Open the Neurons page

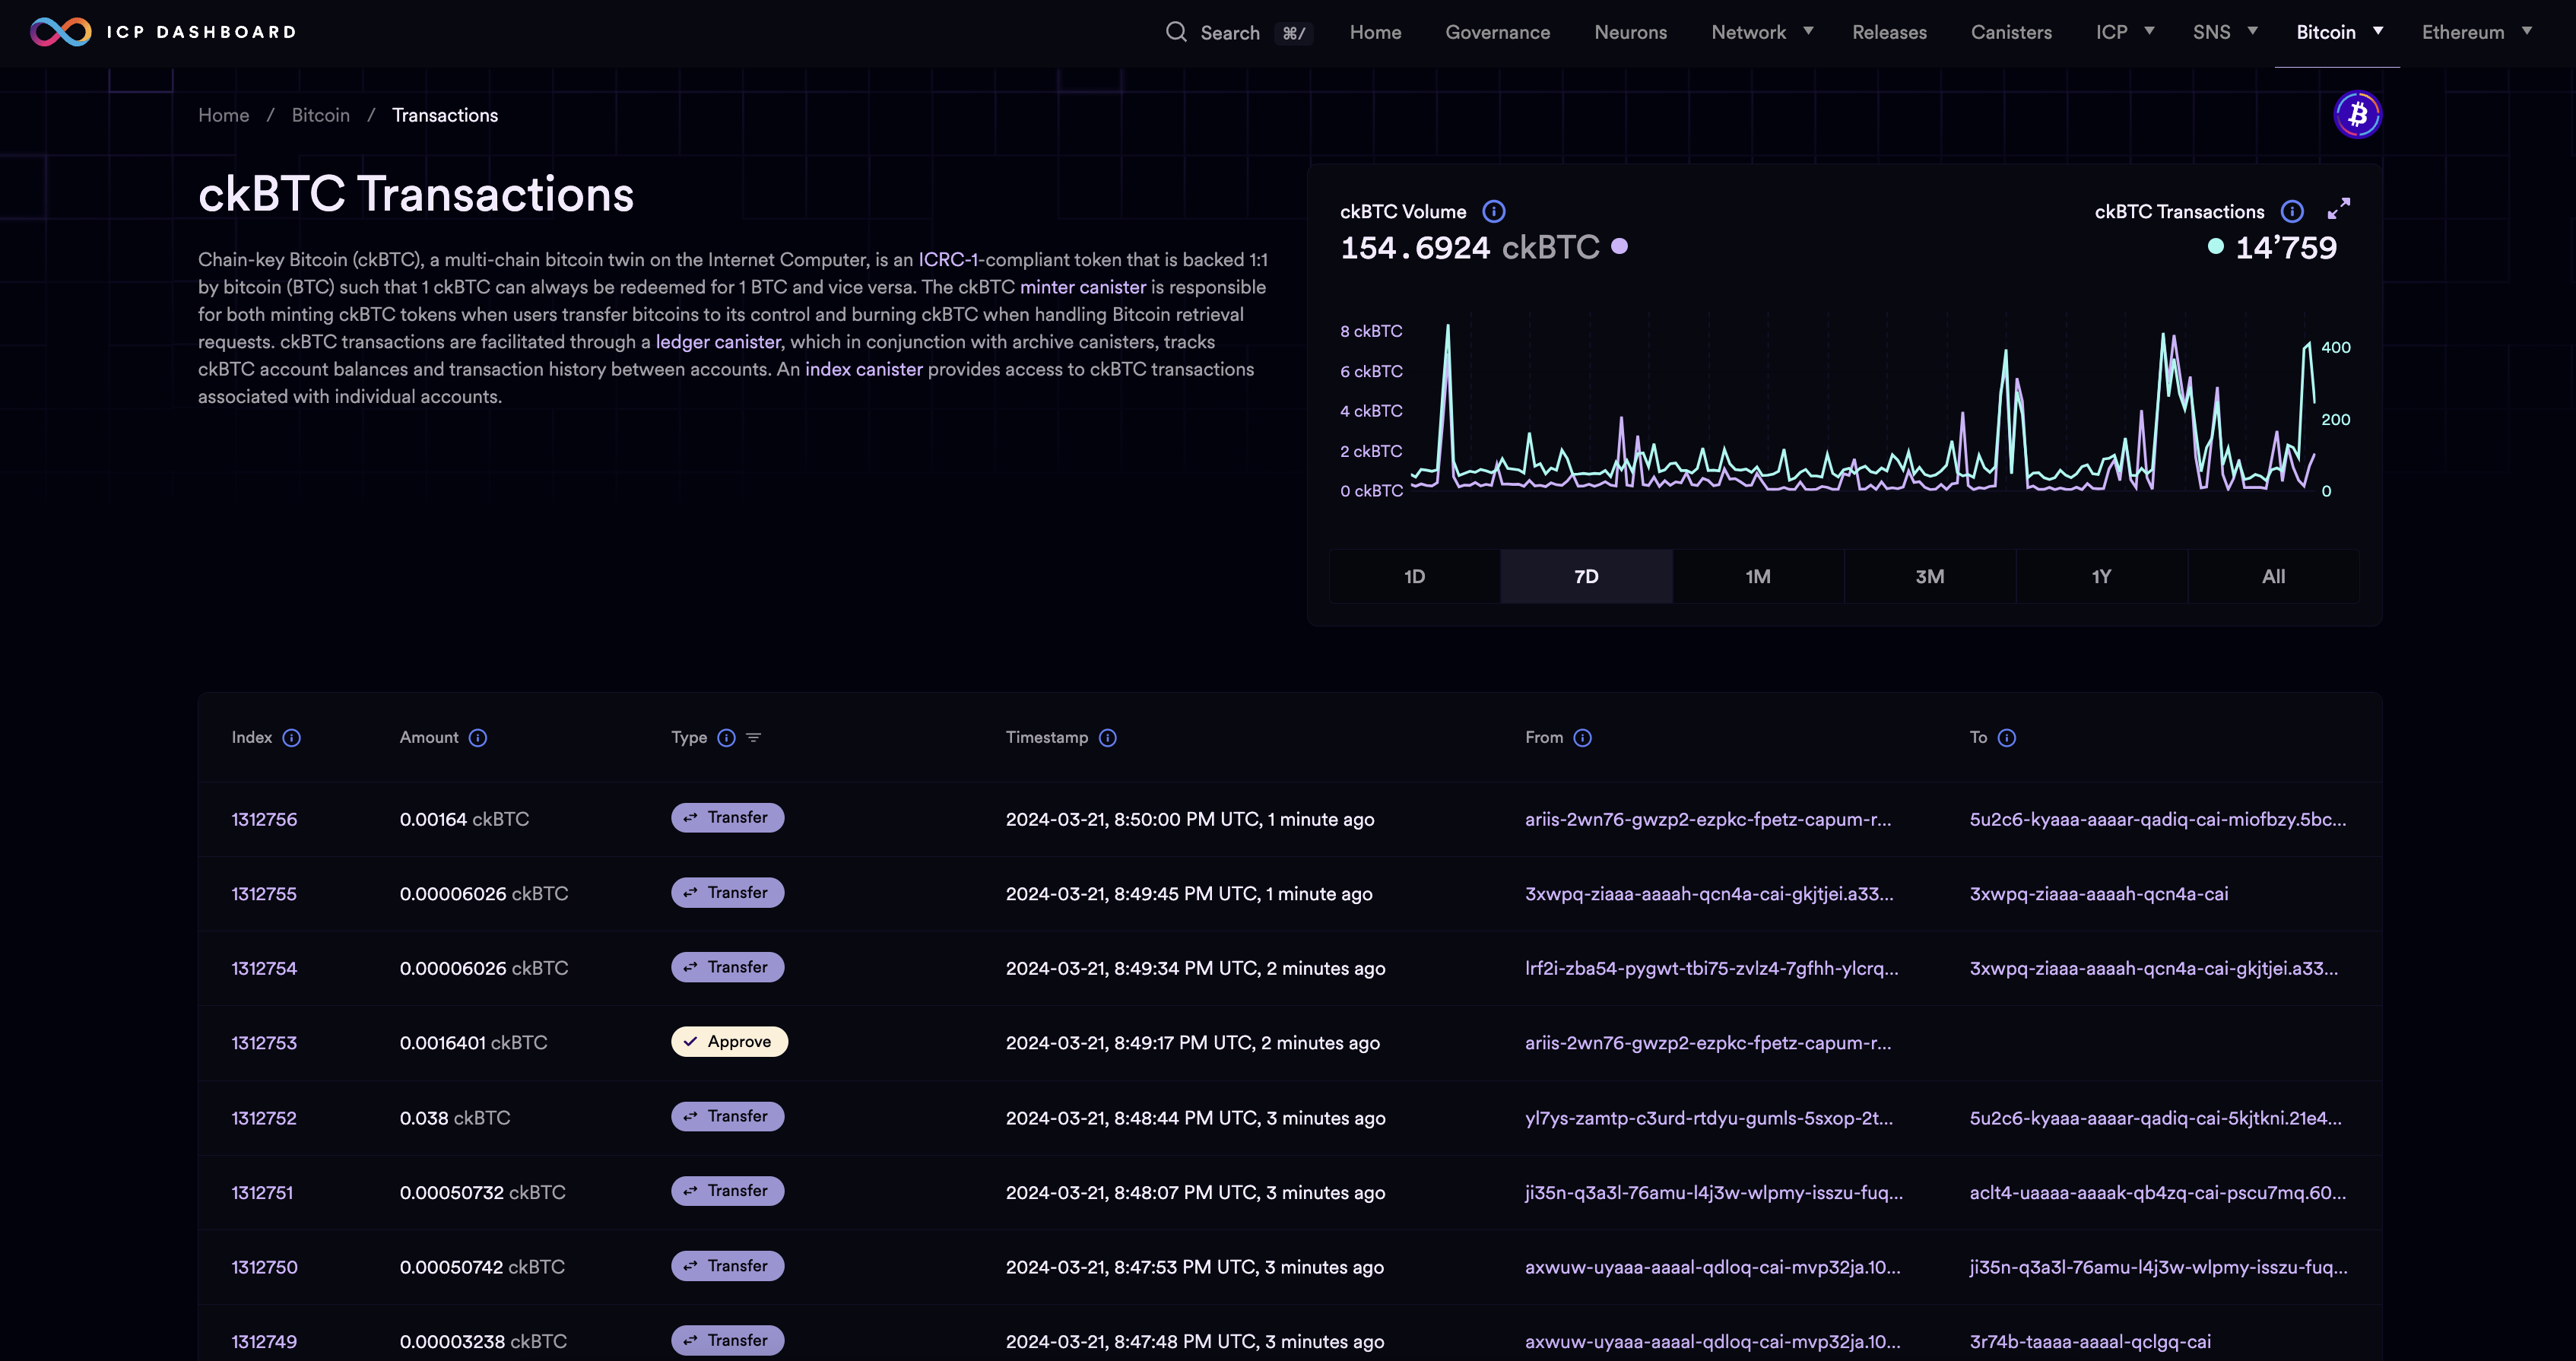coord(1630,32)
